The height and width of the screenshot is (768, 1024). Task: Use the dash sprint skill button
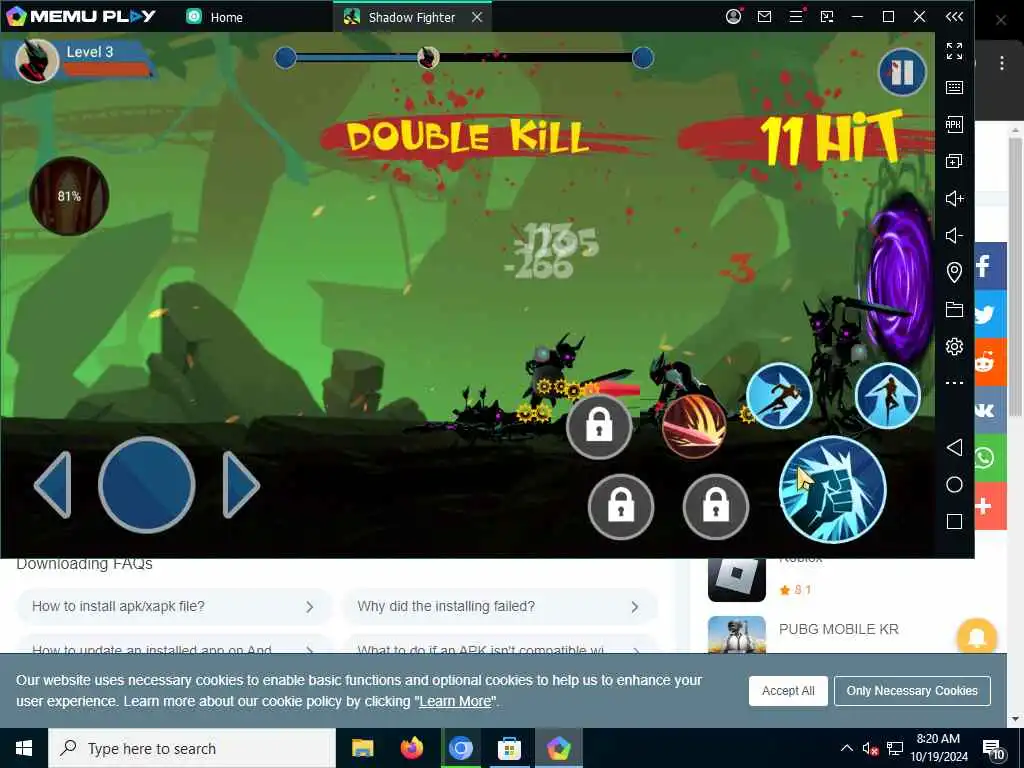click(779, 395)
